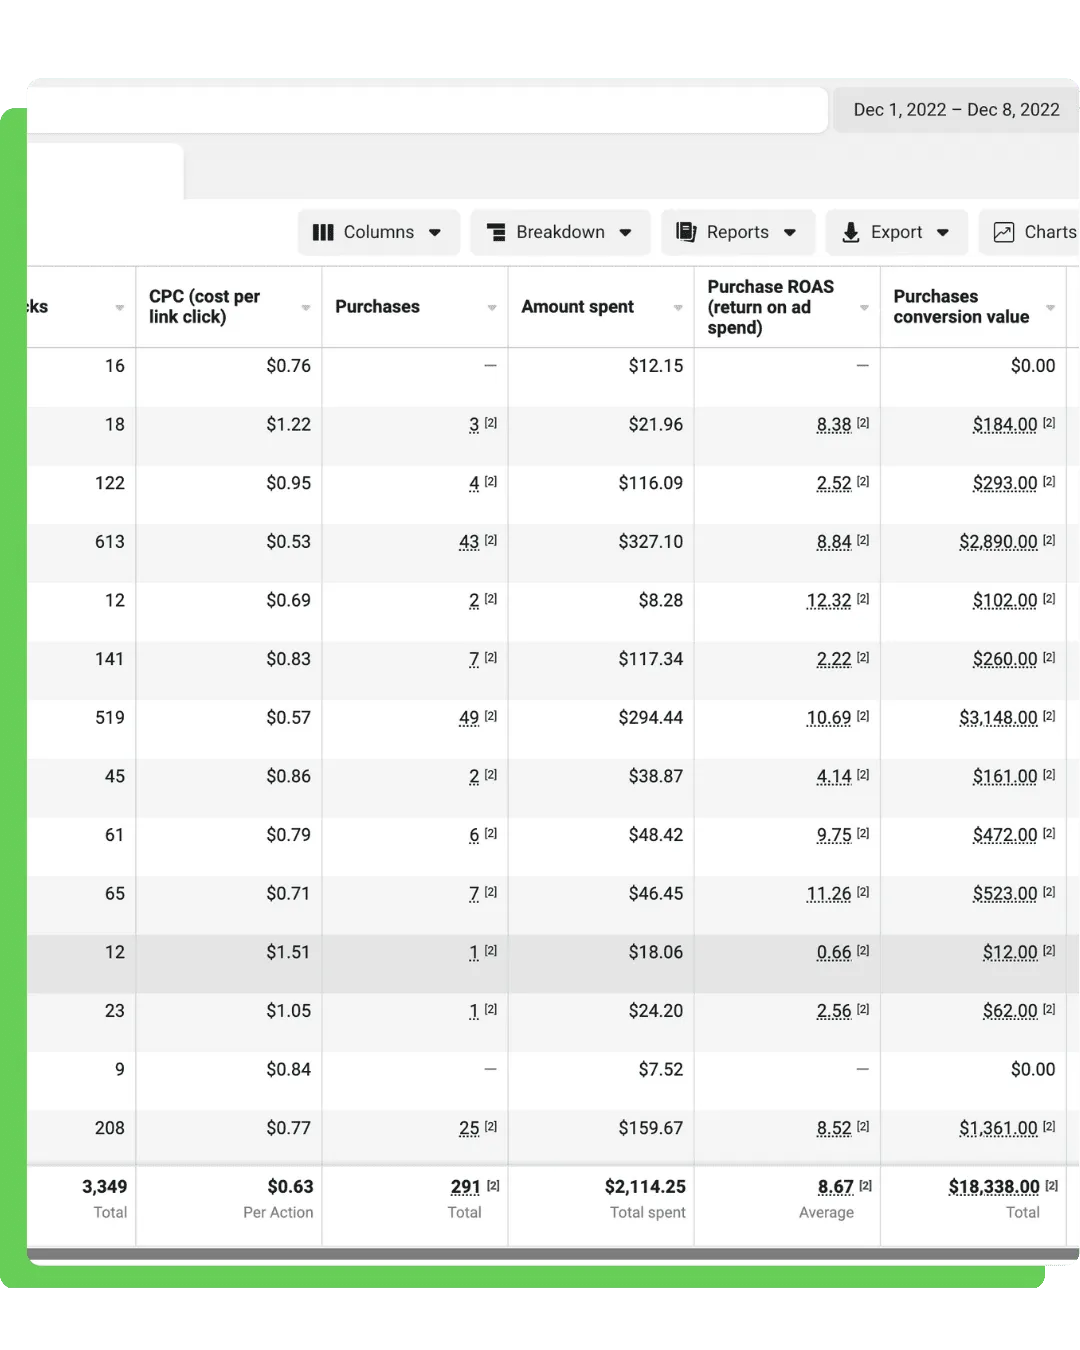Click the Purchase ROAS column header
Screen dimensions: 1080x1350
[x=770, y=307]
